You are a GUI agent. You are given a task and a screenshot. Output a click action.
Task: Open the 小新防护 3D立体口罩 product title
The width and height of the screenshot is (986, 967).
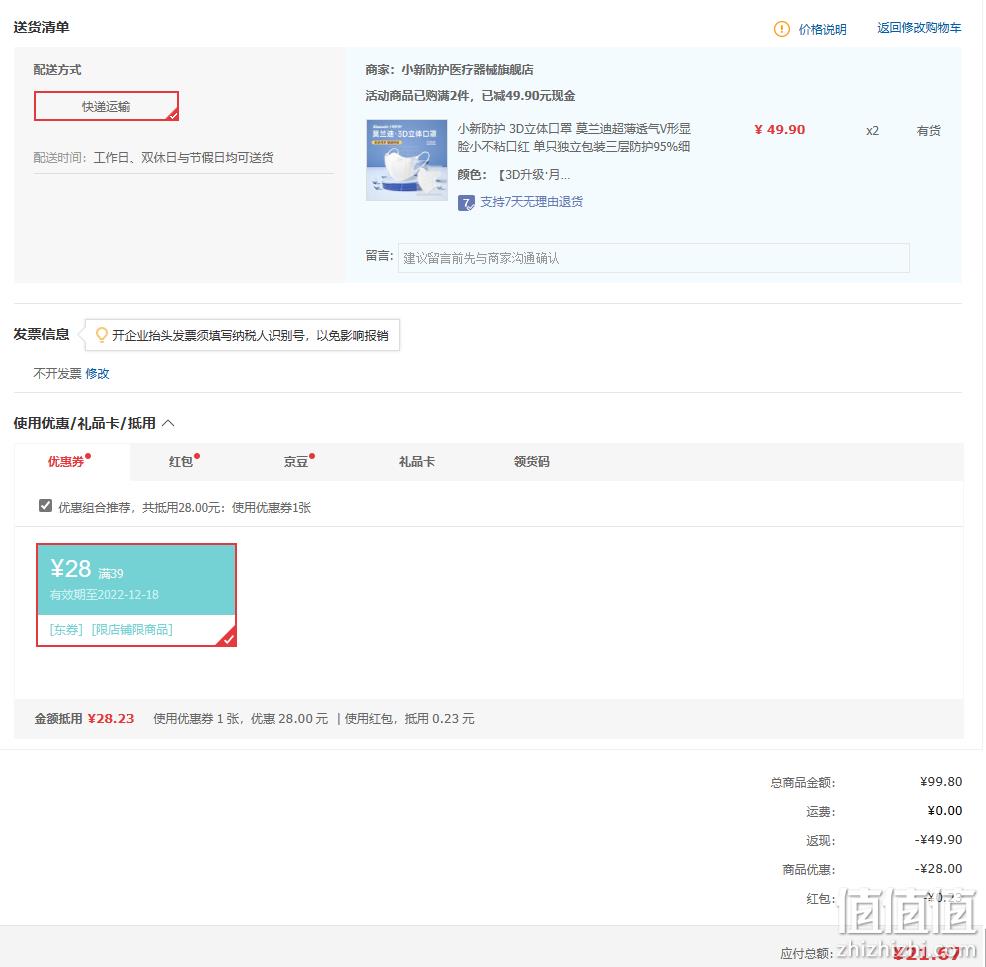pyautogui.click(x=573, y=138)
